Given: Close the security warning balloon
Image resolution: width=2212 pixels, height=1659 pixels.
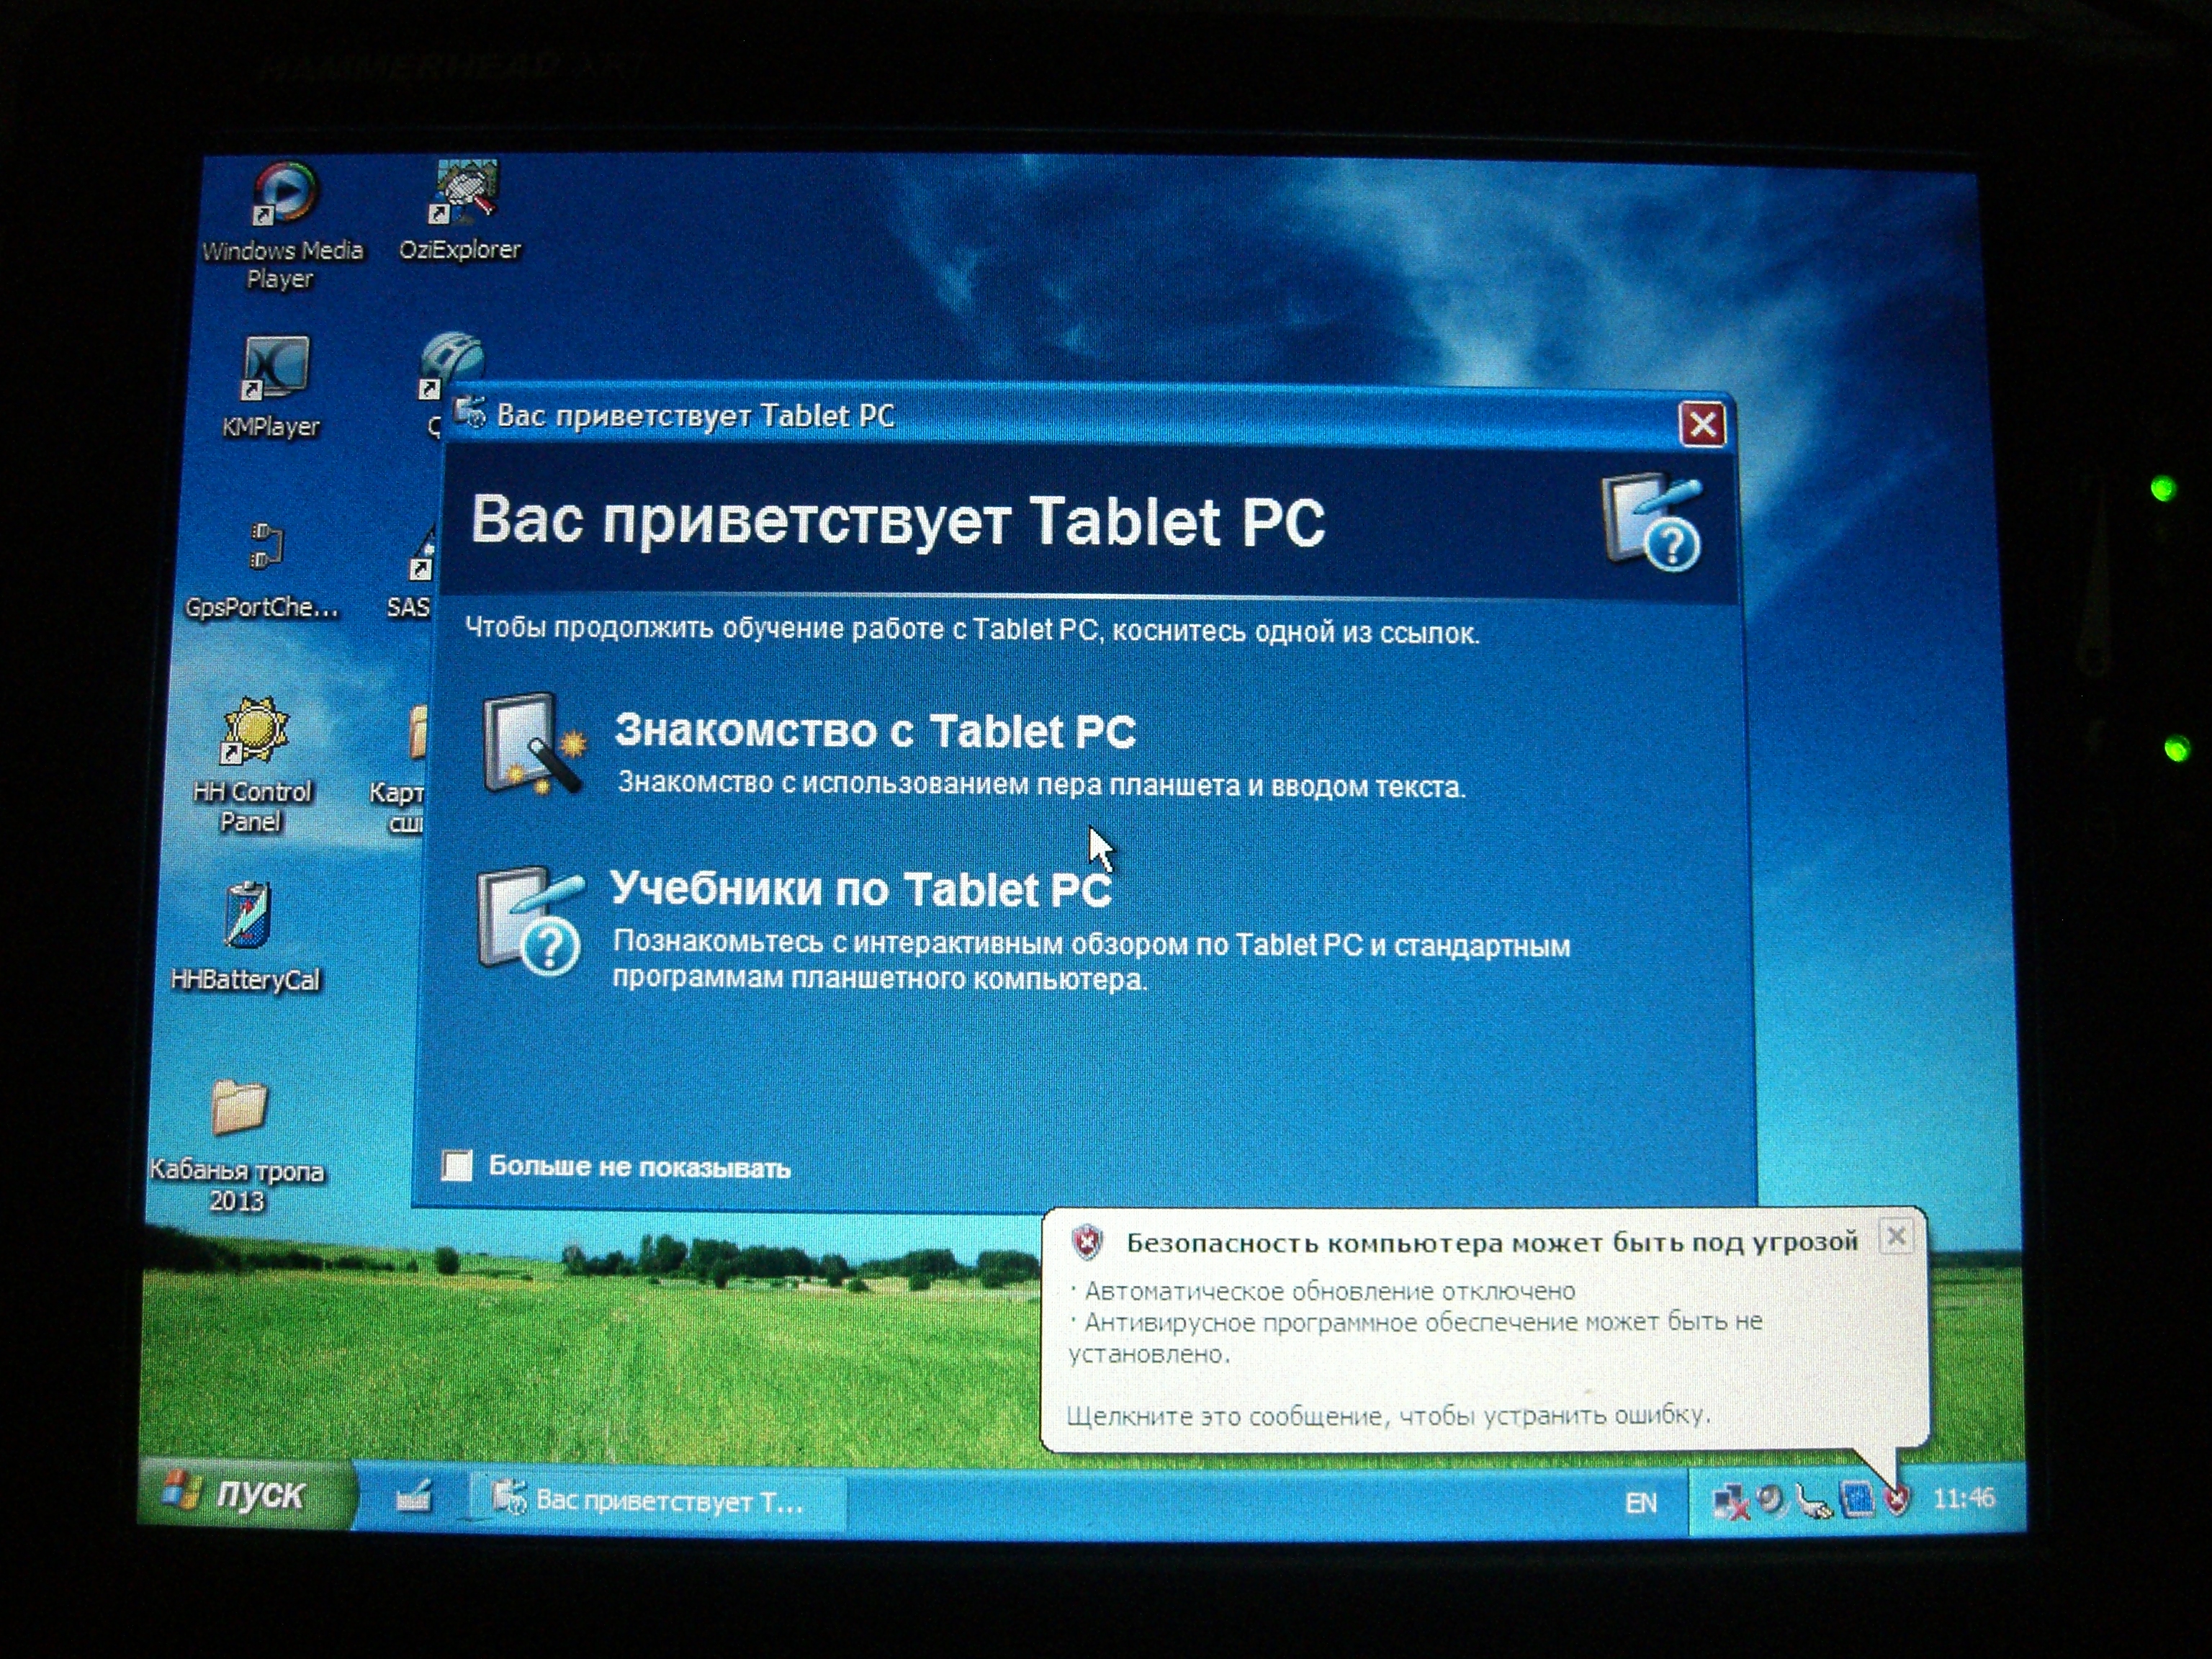Looking at the screenshot, I should pyautogui.click(x=1895, y=1237).
